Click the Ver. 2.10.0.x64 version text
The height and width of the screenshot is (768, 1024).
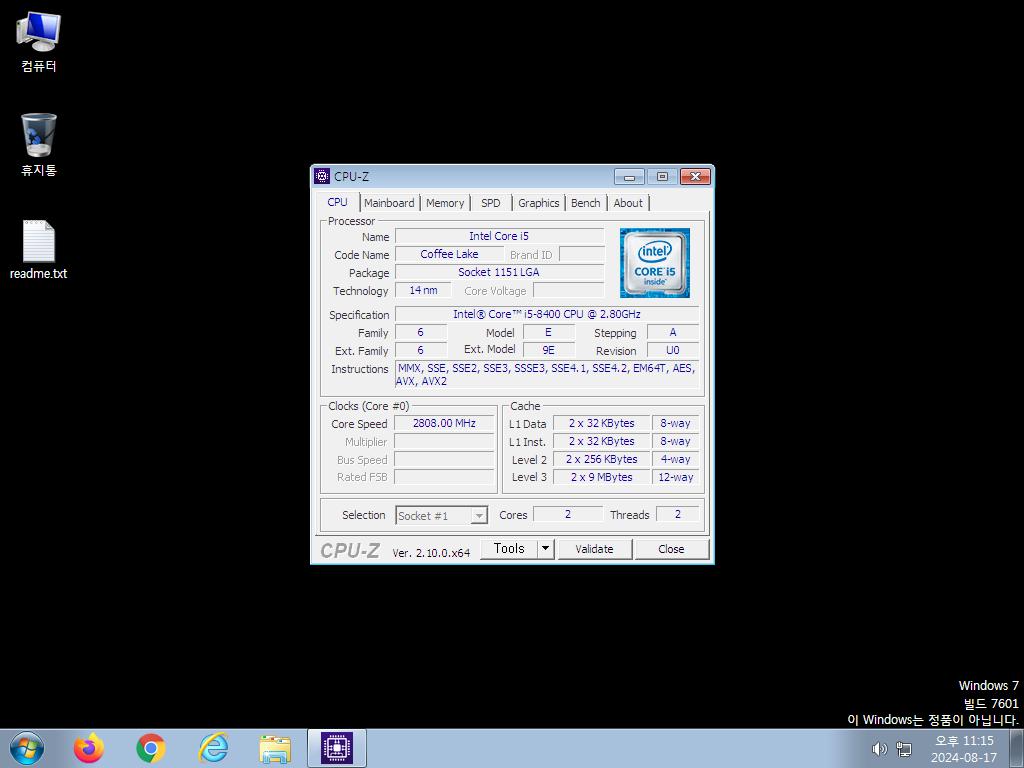pos(431,552)
